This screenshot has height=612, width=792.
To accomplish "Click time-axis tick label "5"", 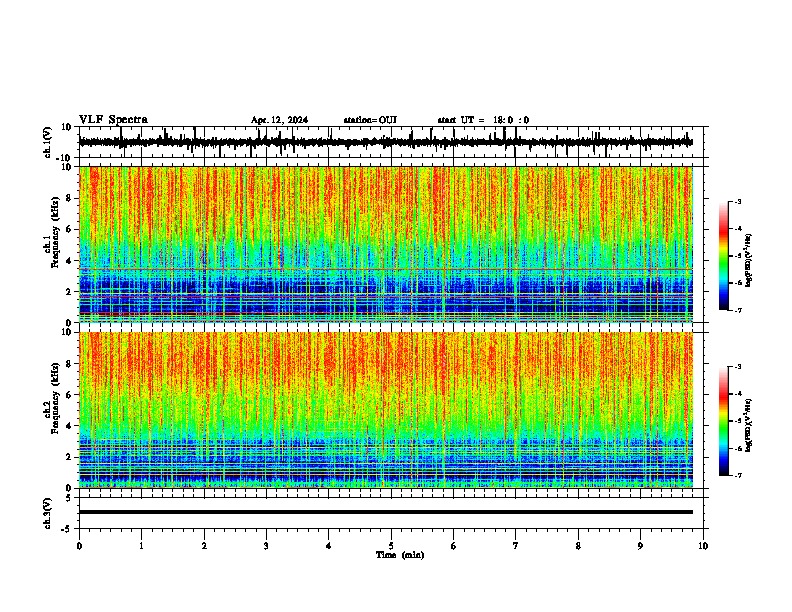I will [391, 546].
